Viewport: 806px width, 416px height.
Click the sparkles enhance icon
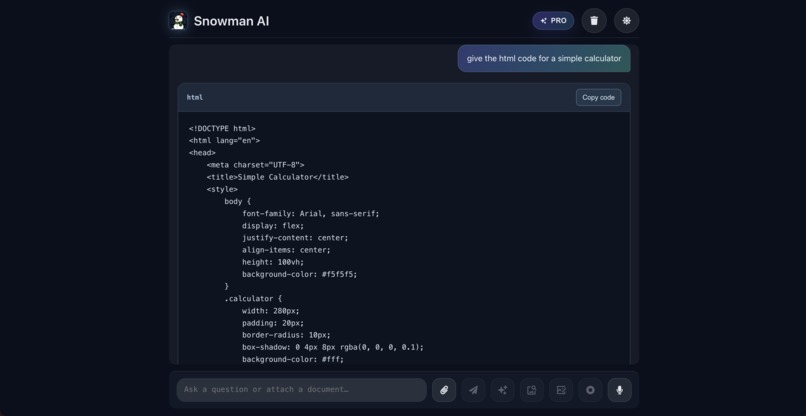point(502,390)
